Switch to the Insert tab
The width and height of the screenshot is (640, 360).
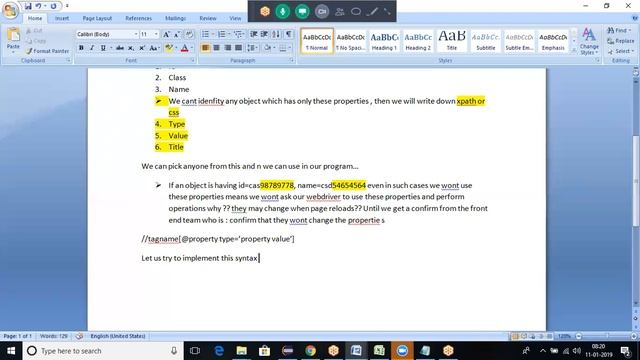(62, 18)
